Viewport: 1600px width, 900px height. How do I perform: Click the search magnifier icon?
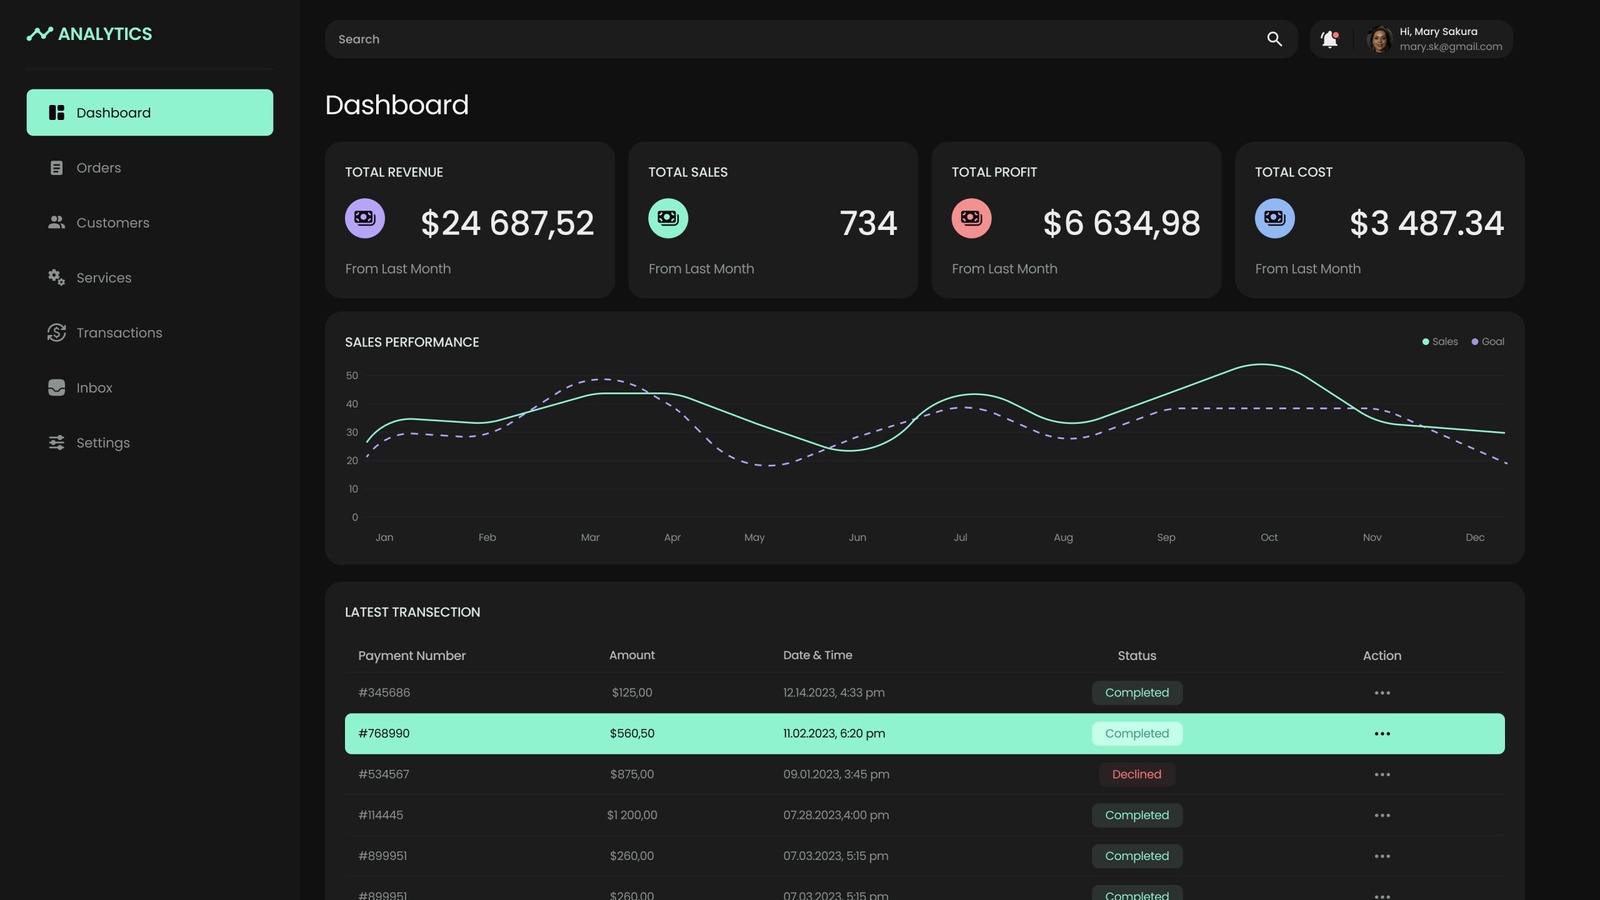(1274, 39)
